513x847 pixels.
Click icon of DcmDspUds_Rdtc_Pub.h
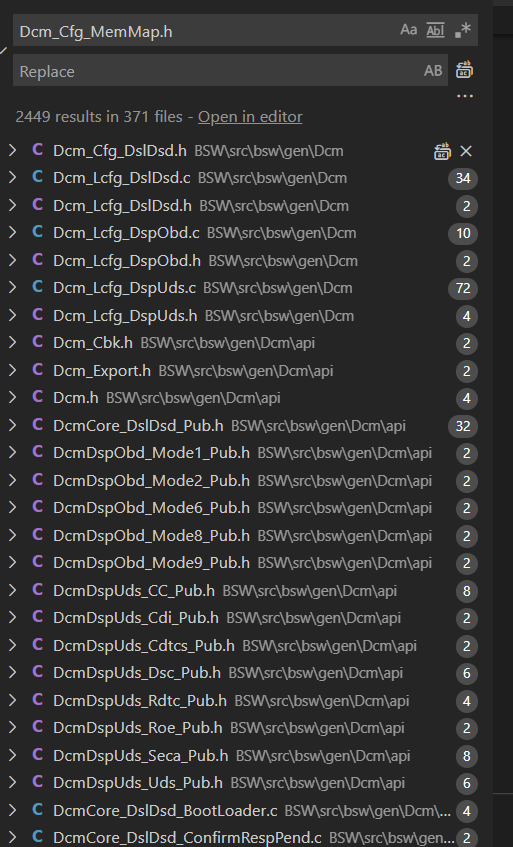point(37,700)
